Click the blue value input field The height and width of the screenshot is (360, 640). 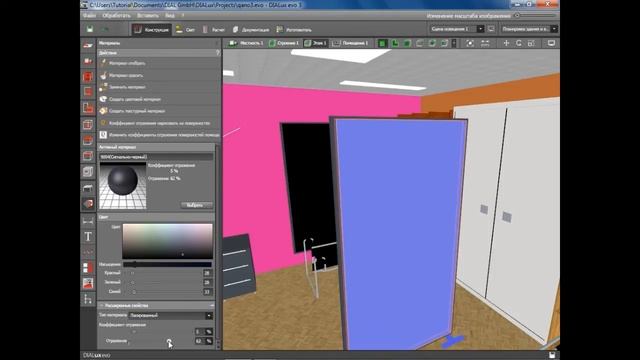[x=207, y=291]
